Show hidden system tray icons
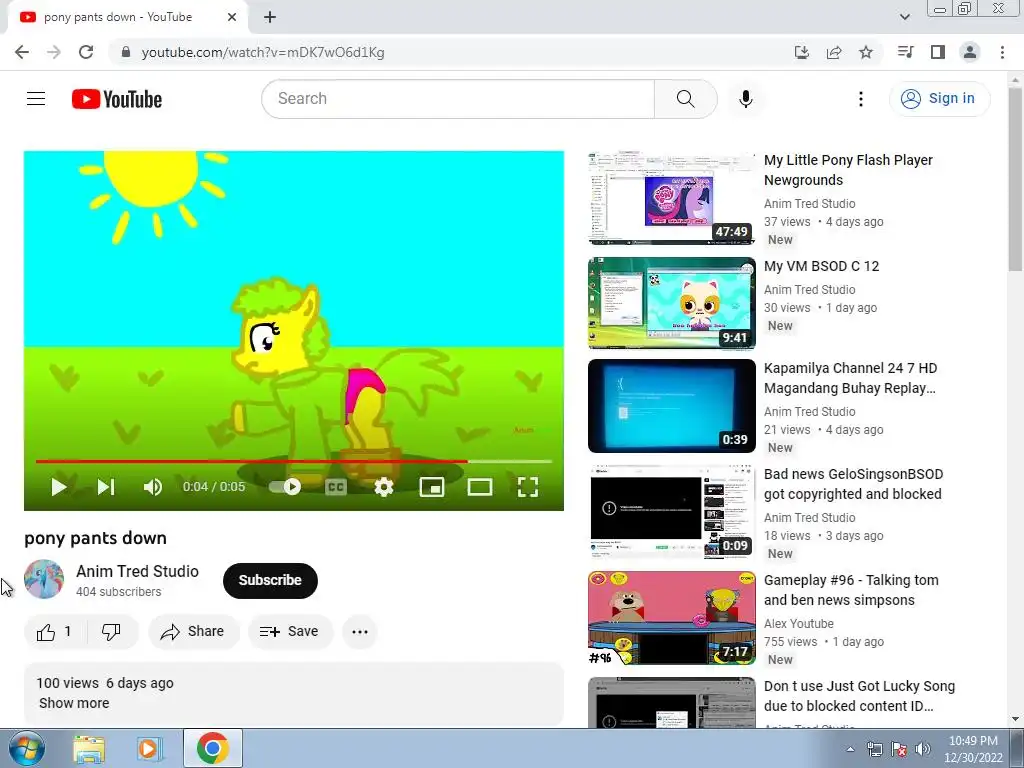The height and width of the screenshot is (768, 1024). coord(850,749)
